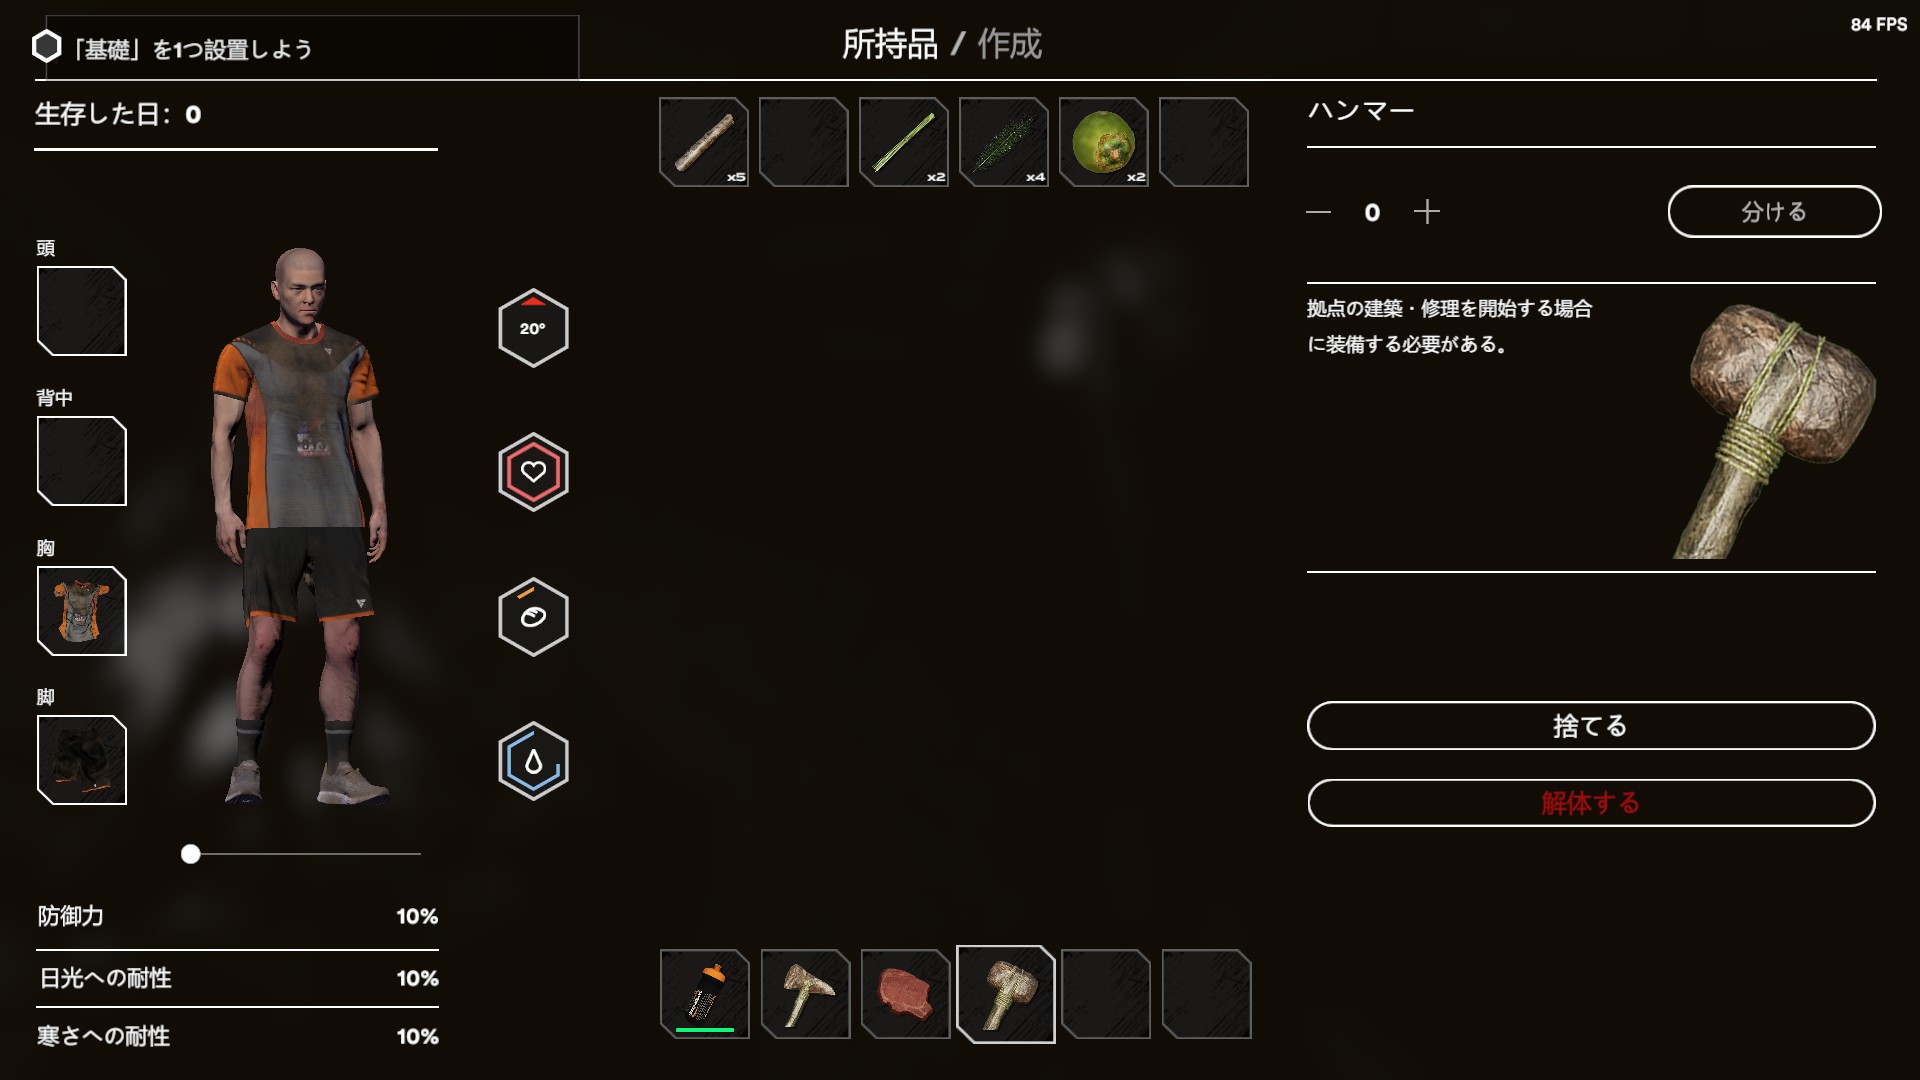Select the wooden stick item stack

[704, 142]
